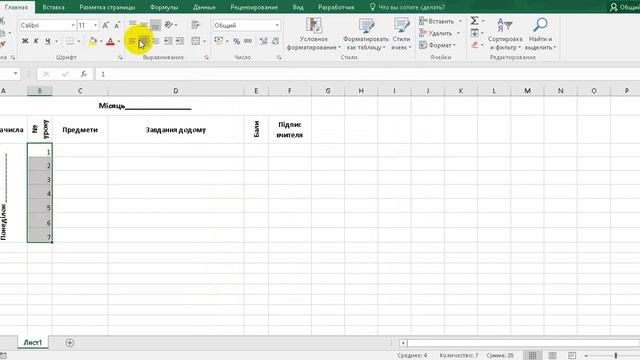Open Найти и выделить menu

pos(540,34)
